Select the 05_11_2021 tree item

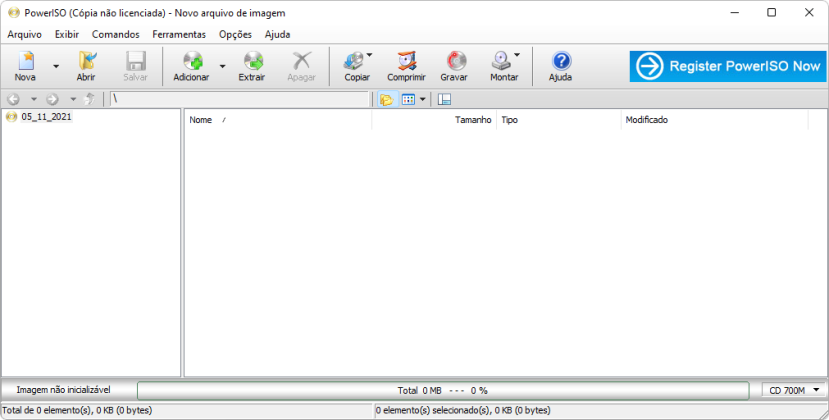[47, 116]
